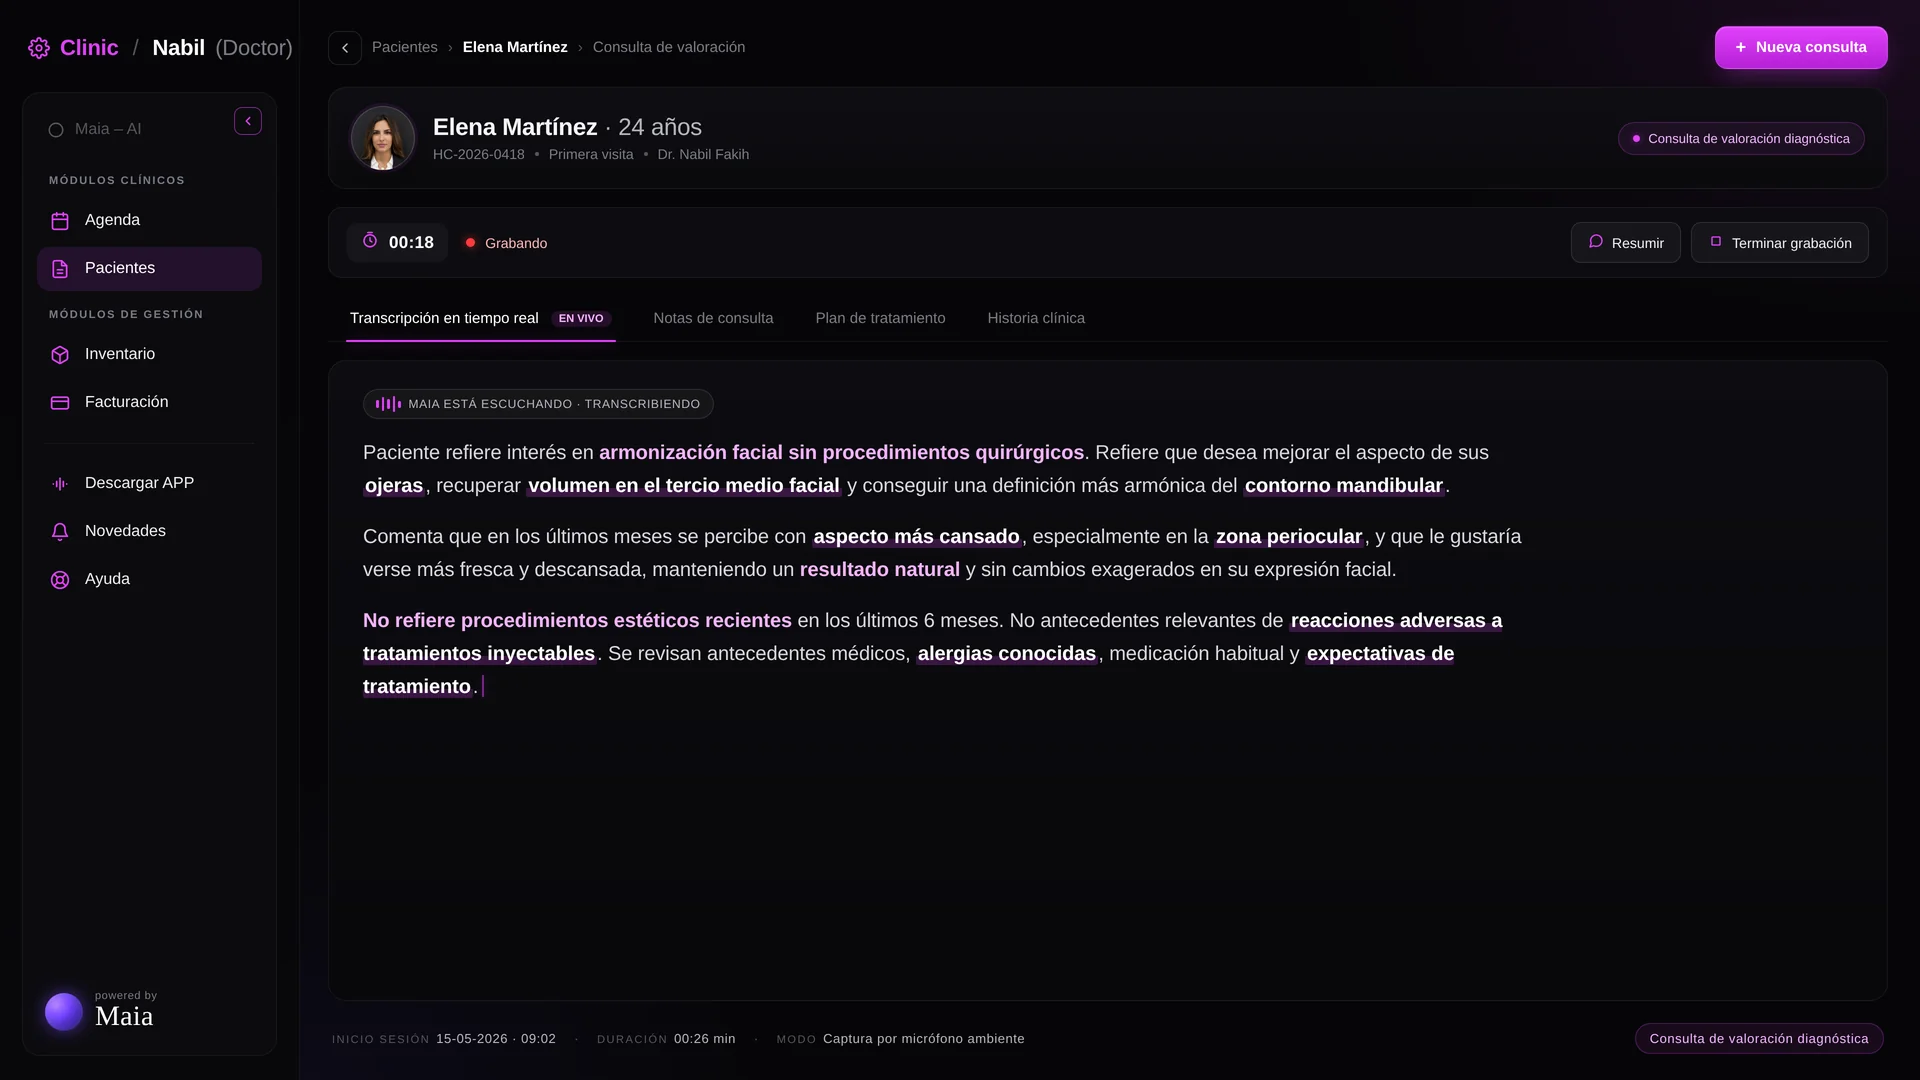This screenshot has height=1080, width=1920.
Task: Click the Pacientes document icon
Action: pyautogui.click(x=60, y=269)
